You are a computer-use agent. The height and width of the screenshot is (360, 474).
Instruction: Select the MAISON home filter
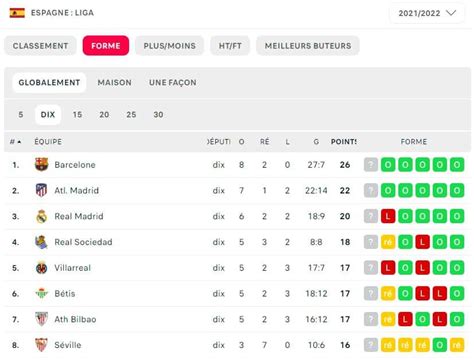pos(114,82)
